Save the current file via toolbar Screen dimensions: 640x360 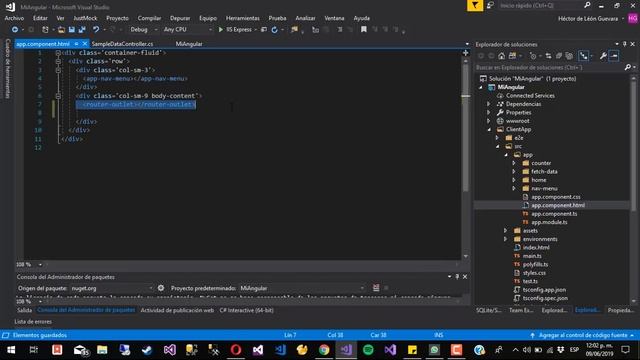click(x=72, y=29)
